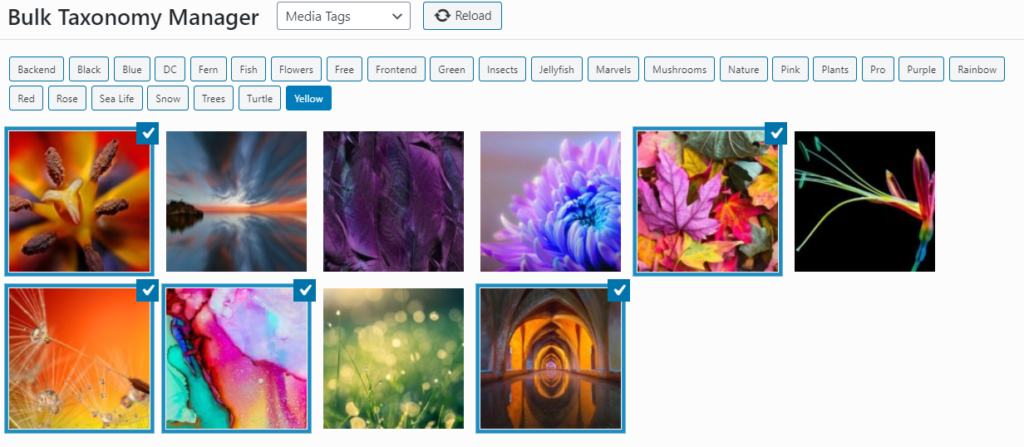Screen dimensions: 1024x447
Task: Open the Media Tags taxonomy dropdown
Action: pyautogui.click(x=344, y=16)
